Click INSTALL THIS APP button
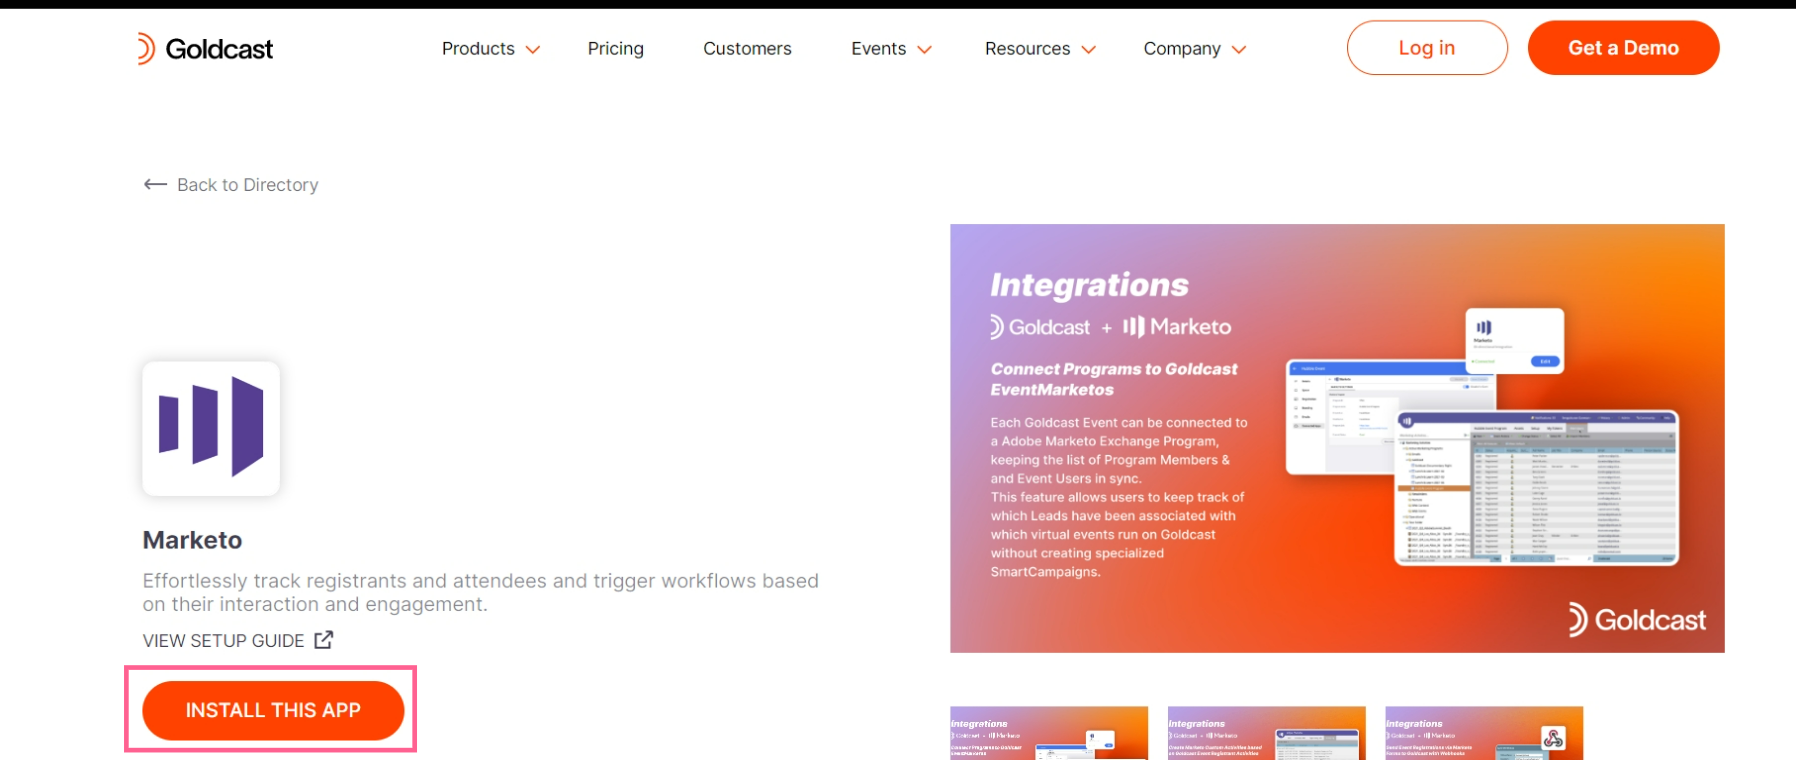This screenshot has width=1796, height=760. point(273,710)
